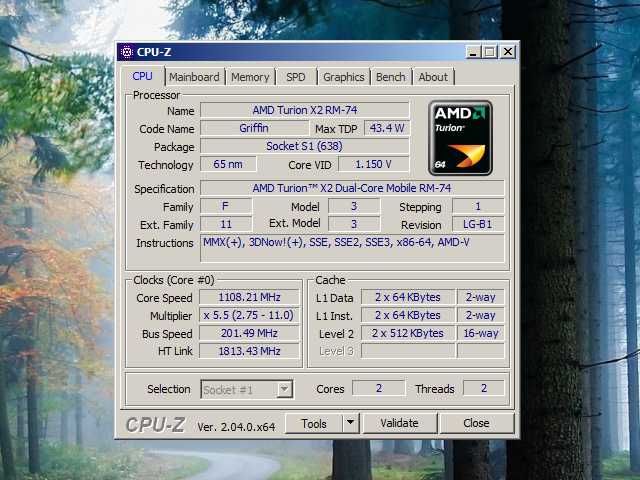Open the Memory tab
This screenshot has width=640, height=480.
click(250, 77)
